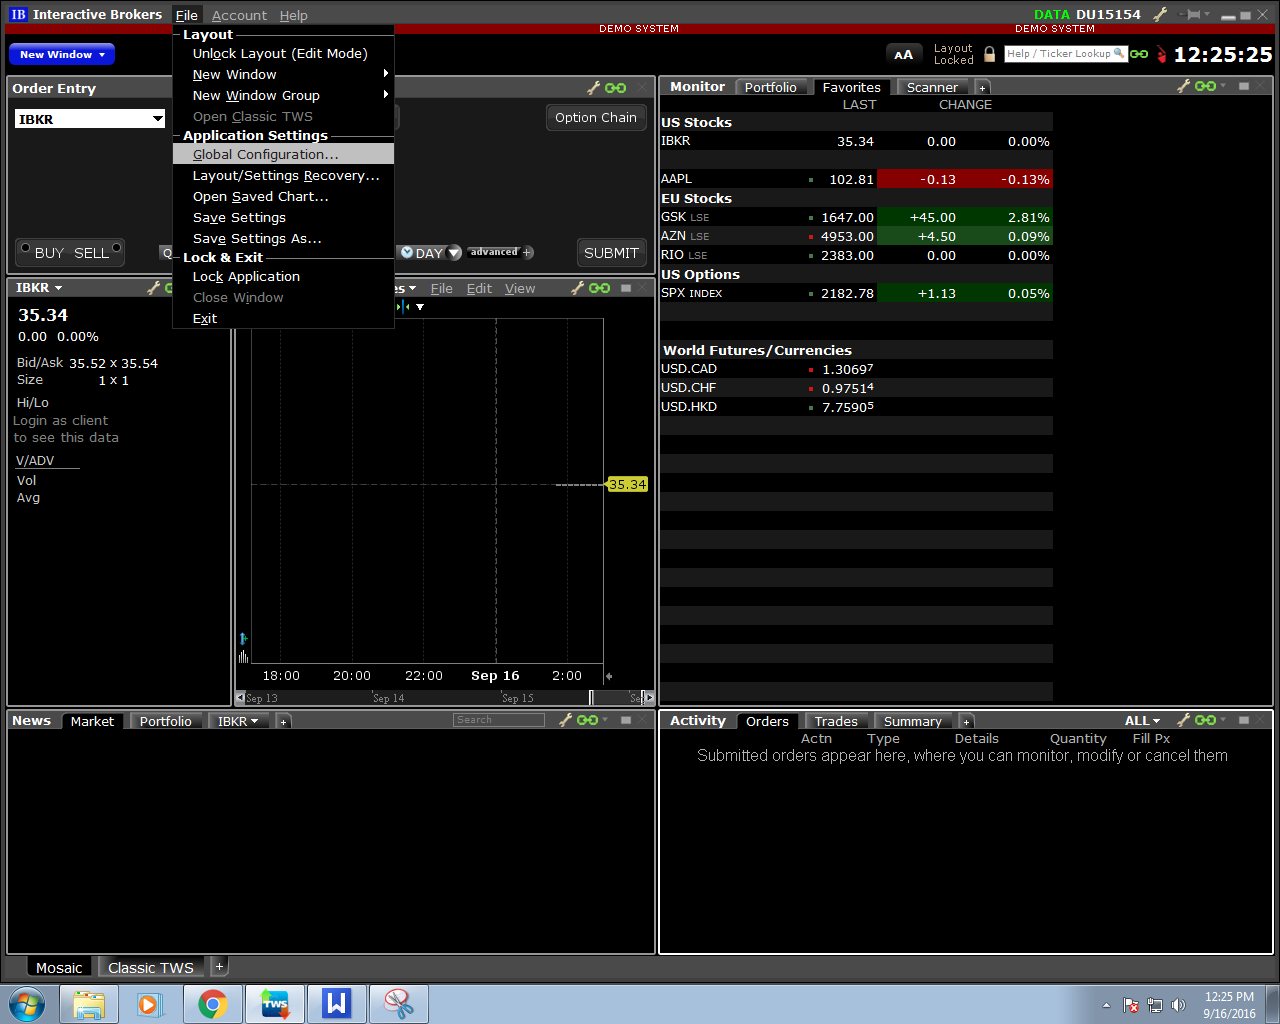Image resolution: width=1280 pixels, height=1024 pixels.
Task: Switch to the Scanner tab in Monitor
Action: pyautogui.click(x=932, y=88)
